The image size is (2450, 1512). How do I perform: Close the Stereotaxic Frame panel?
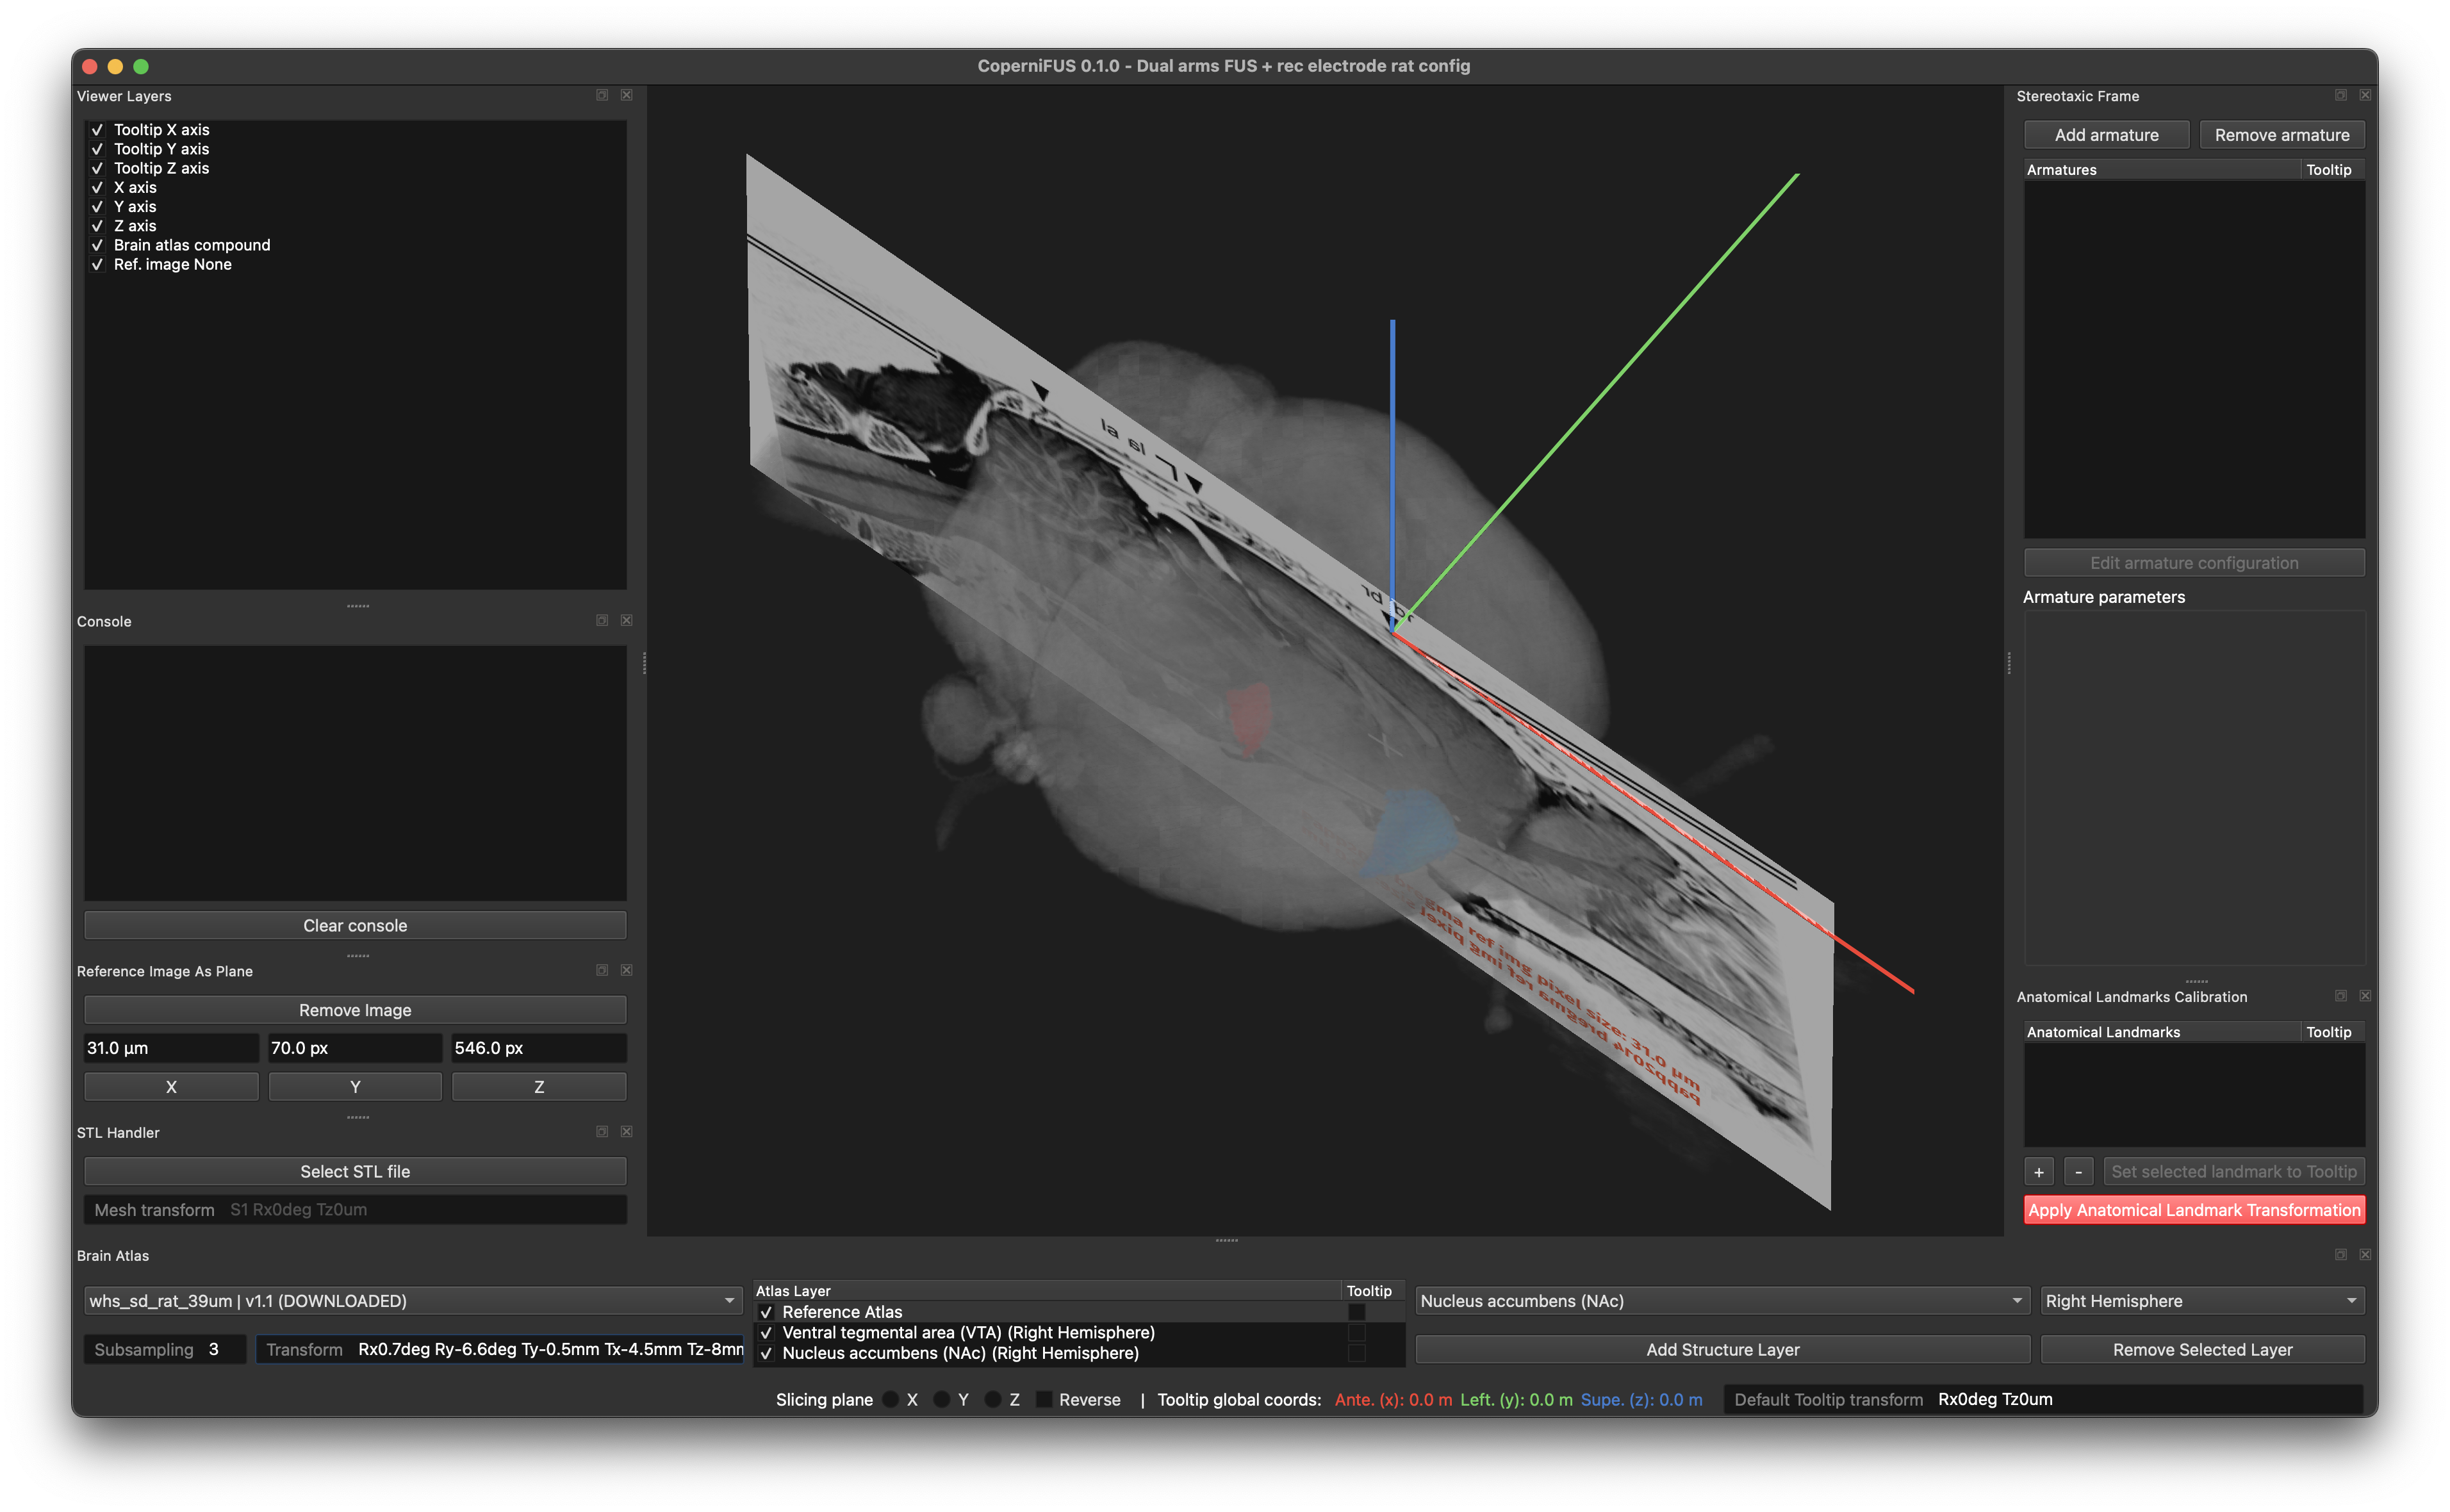2365,95
